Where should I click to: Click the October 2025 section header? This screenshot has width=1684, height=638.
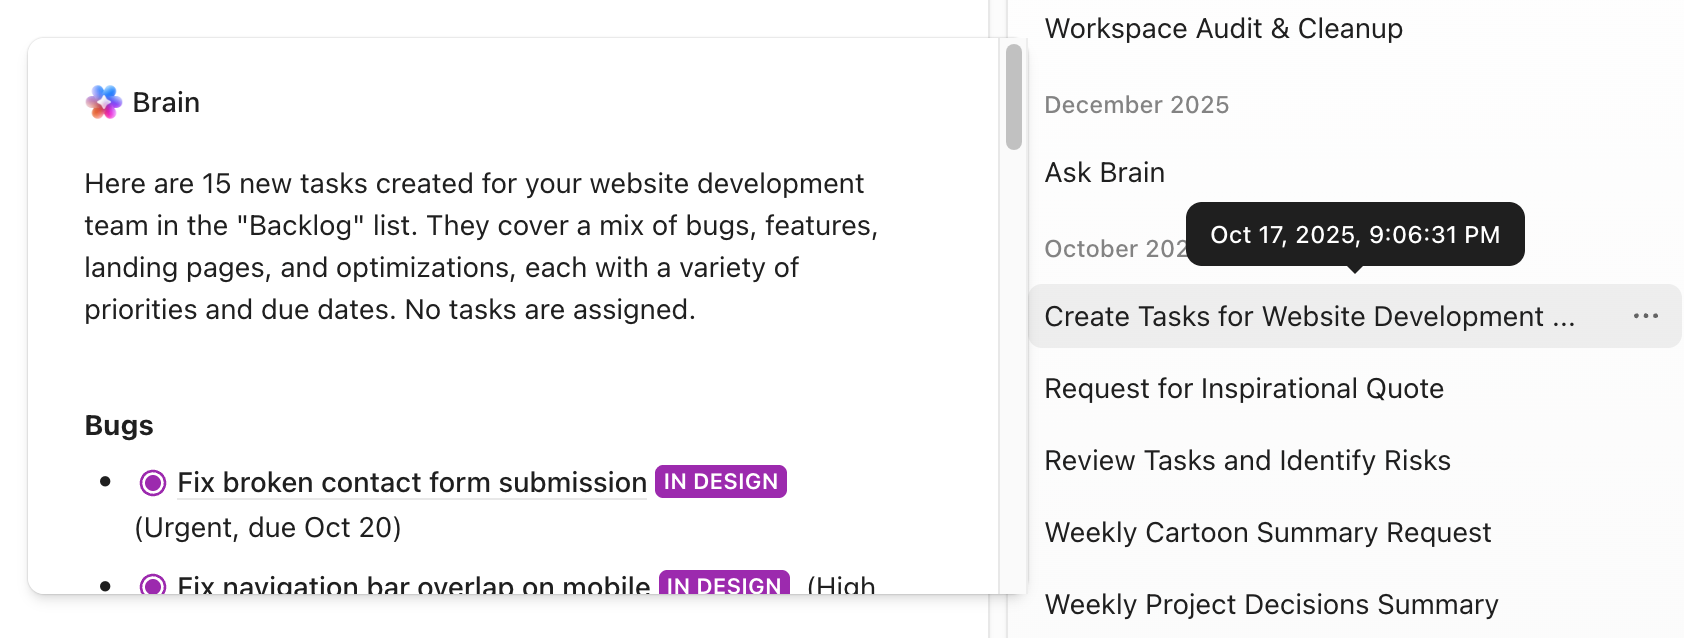tap(1114, 249)
